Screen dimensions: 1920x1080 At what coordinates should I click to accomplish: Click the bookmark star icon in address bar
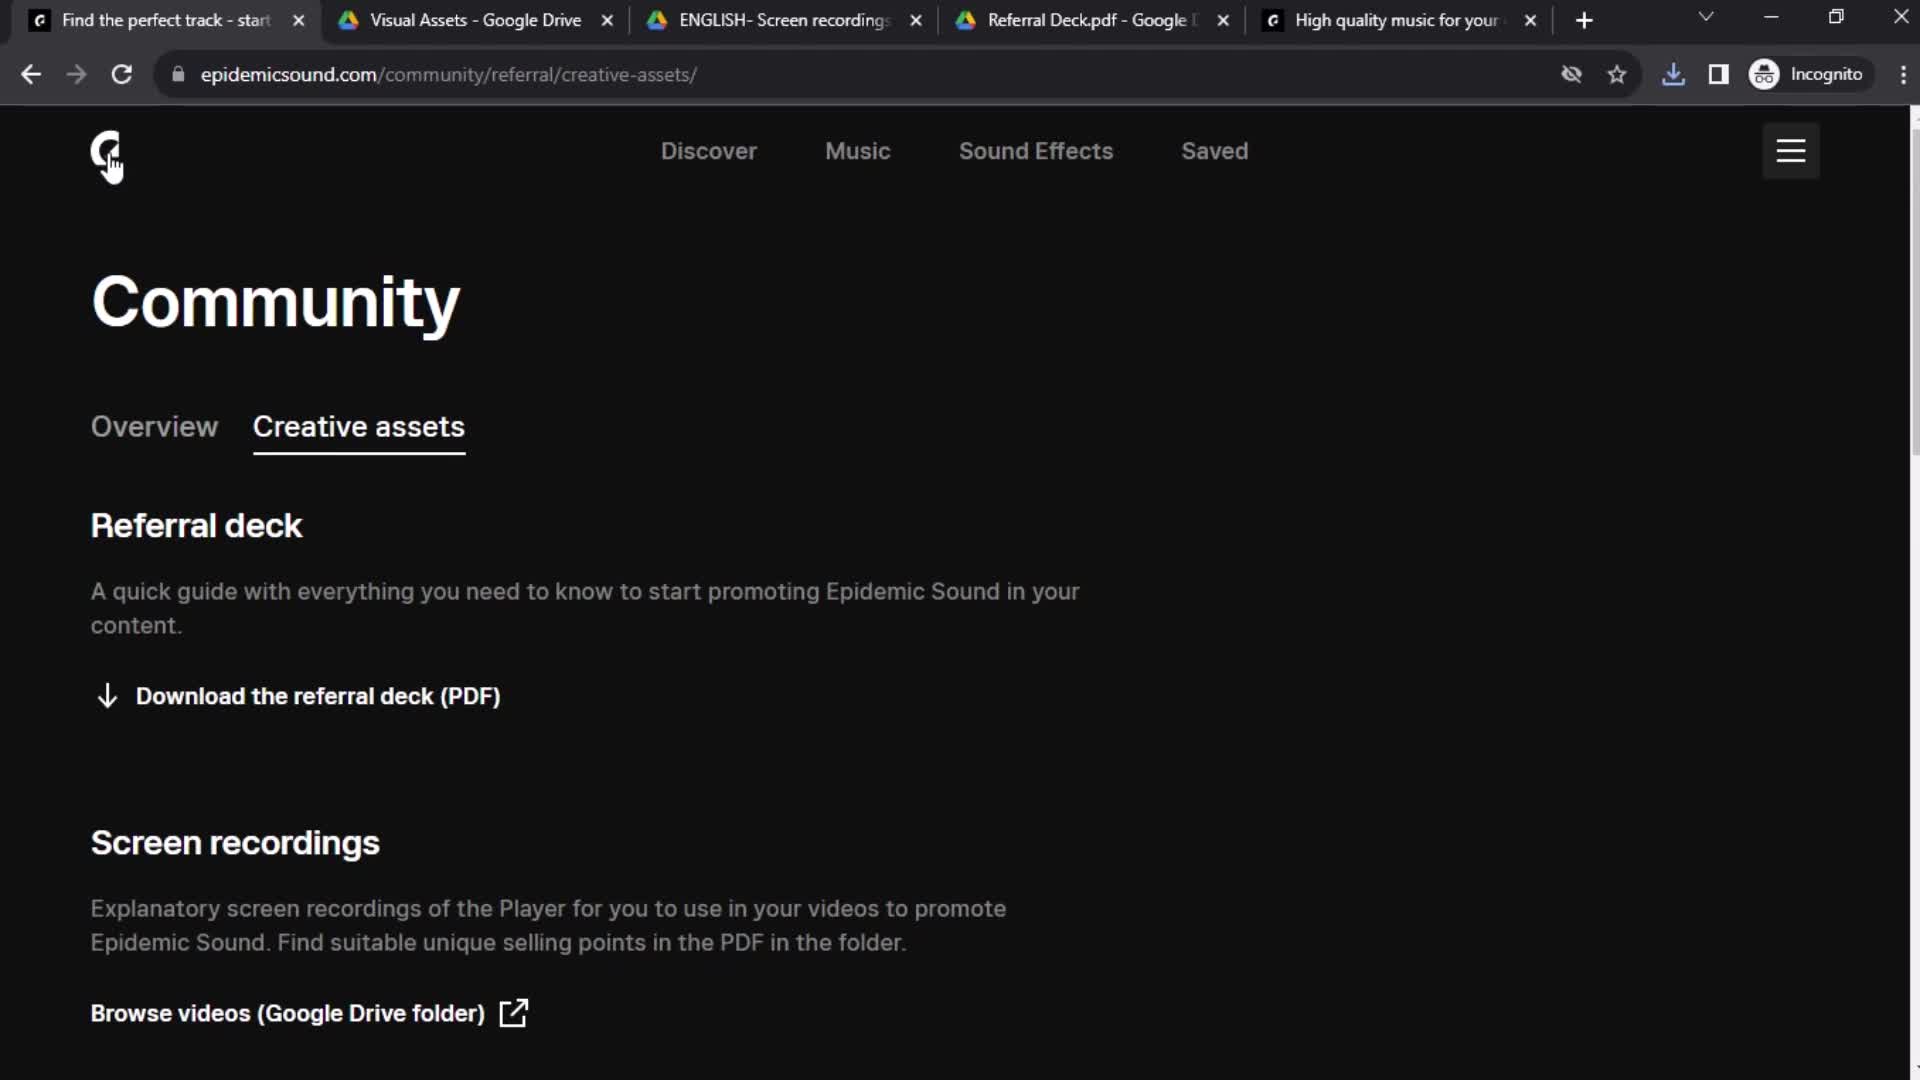pos(1618,74)
